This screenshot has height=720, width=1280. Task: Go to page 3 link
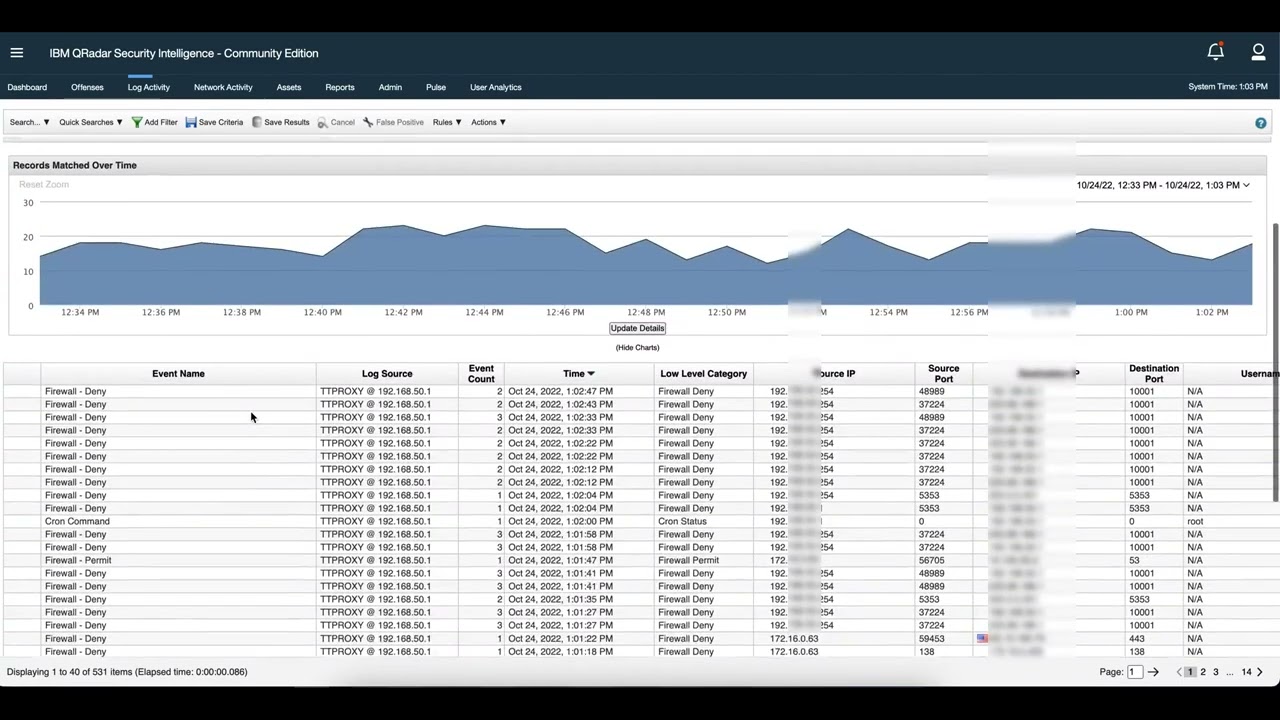coord(1216,672)
